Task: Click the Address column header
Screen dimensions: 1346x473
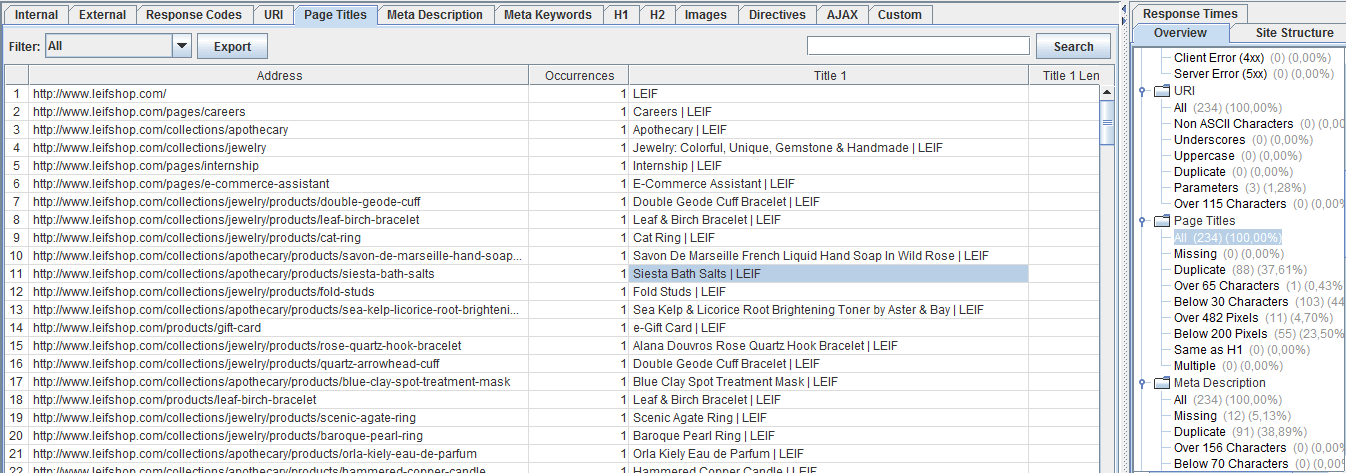Action: point(279,75)
